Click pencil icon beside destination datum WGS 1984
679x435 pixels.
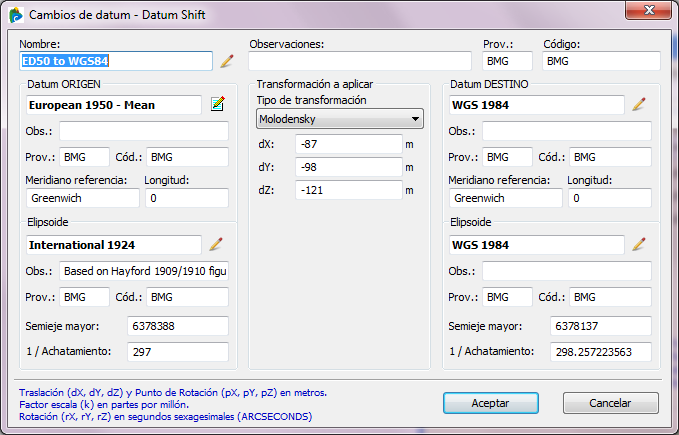coord(639,104)
